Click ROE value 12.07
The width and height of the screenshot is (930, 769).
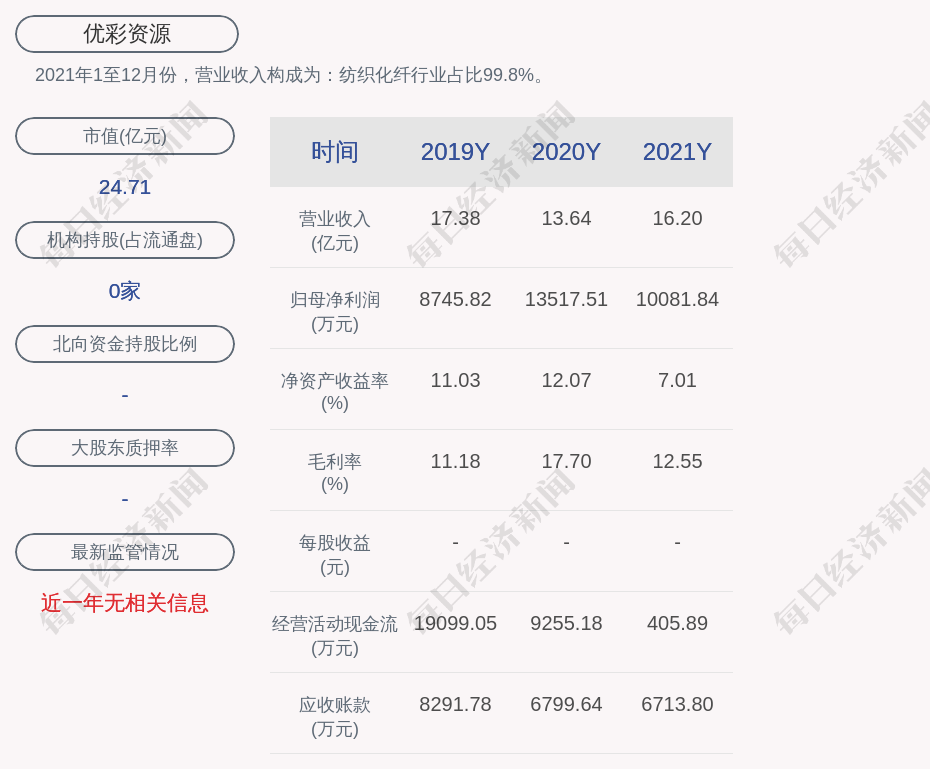pos(566,380)
